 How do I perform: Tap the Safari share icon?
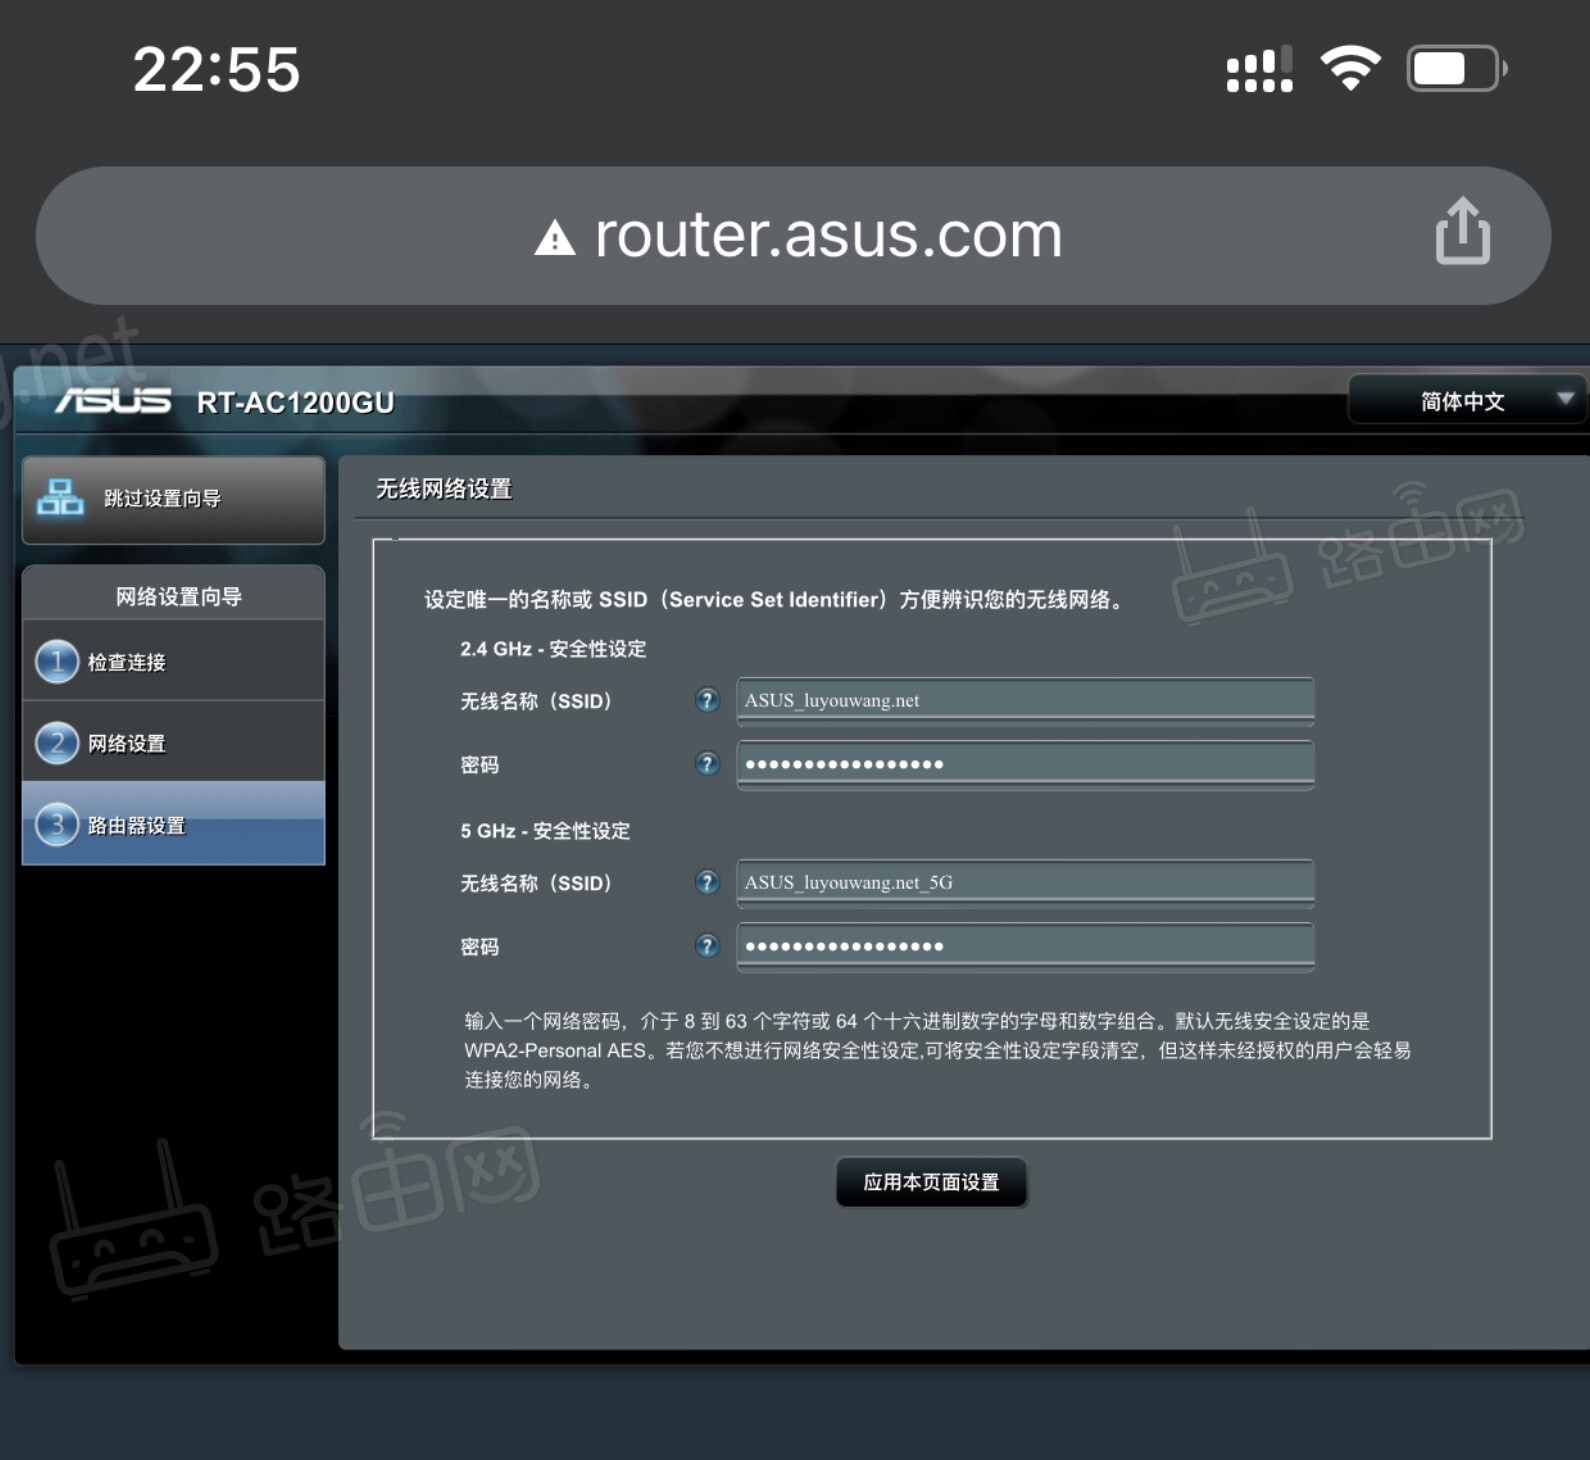pos(1462,232)
